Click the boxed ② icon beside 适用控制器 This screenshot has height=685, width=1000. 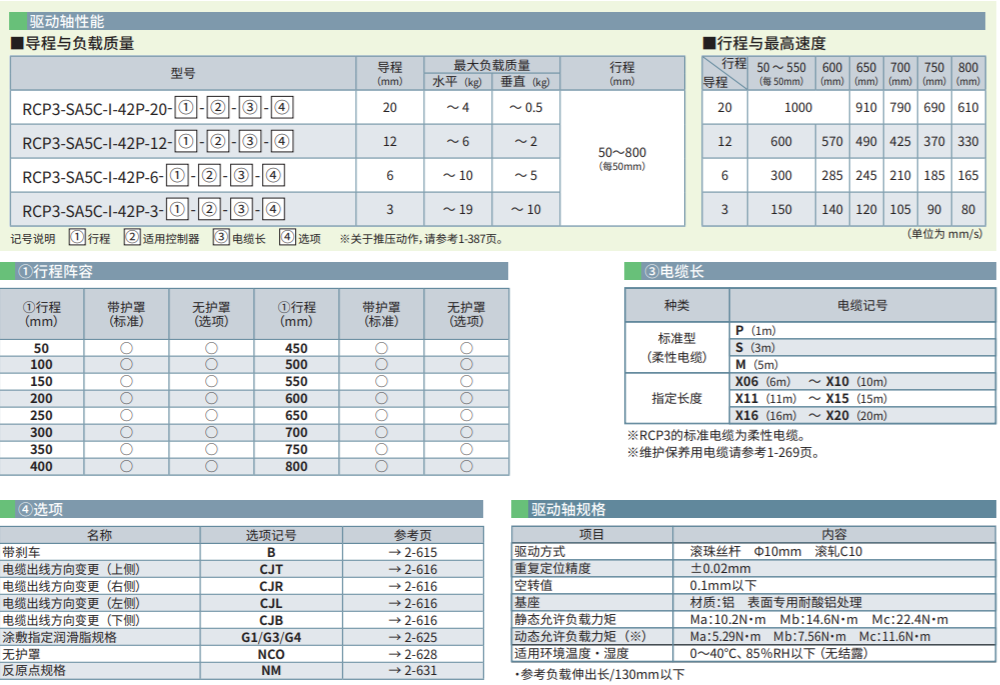tap(132, 238)
